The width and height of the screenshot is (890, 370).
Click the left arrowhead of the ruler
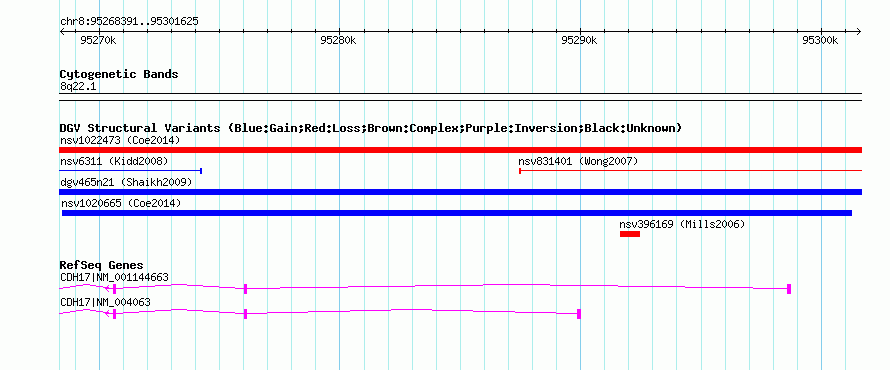(62, 31)
